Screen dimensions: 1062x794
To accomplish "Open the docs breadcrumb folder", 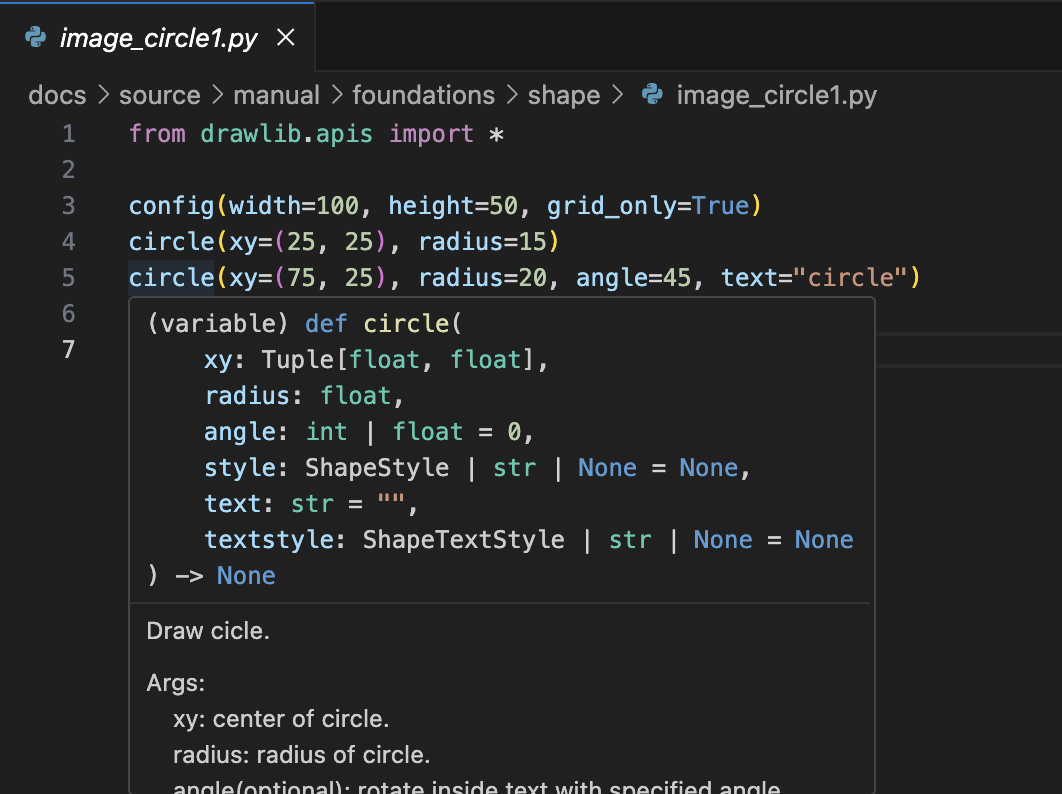I will (57, 95).
